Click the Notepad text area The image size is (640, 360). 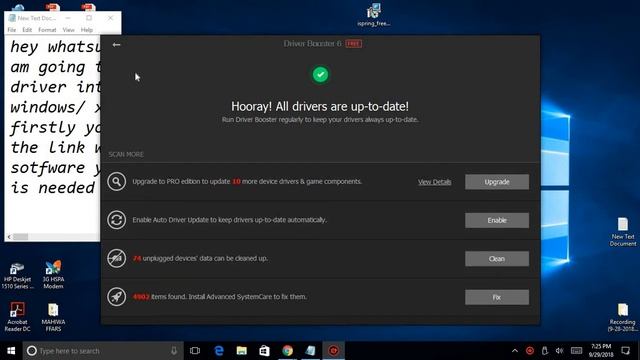coord(52,134)
